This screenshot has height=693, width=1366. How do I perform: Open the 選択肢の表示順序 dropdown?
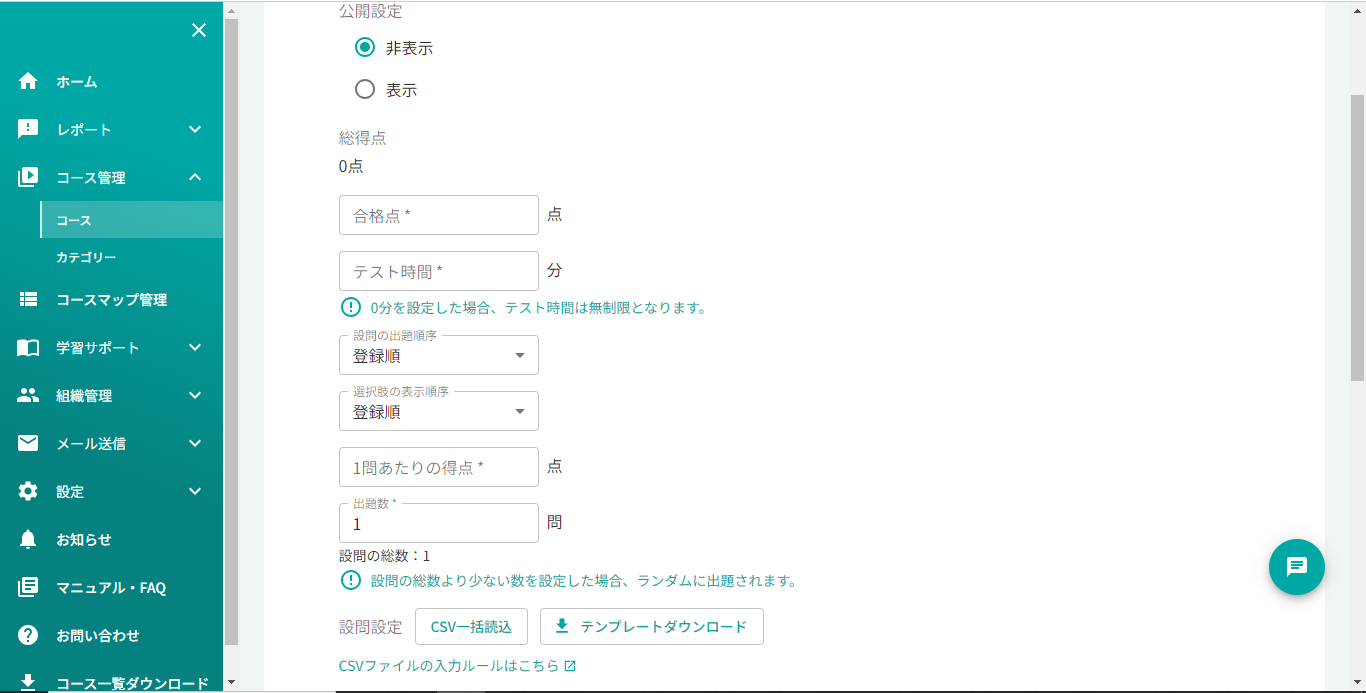[x=439, y=411]
